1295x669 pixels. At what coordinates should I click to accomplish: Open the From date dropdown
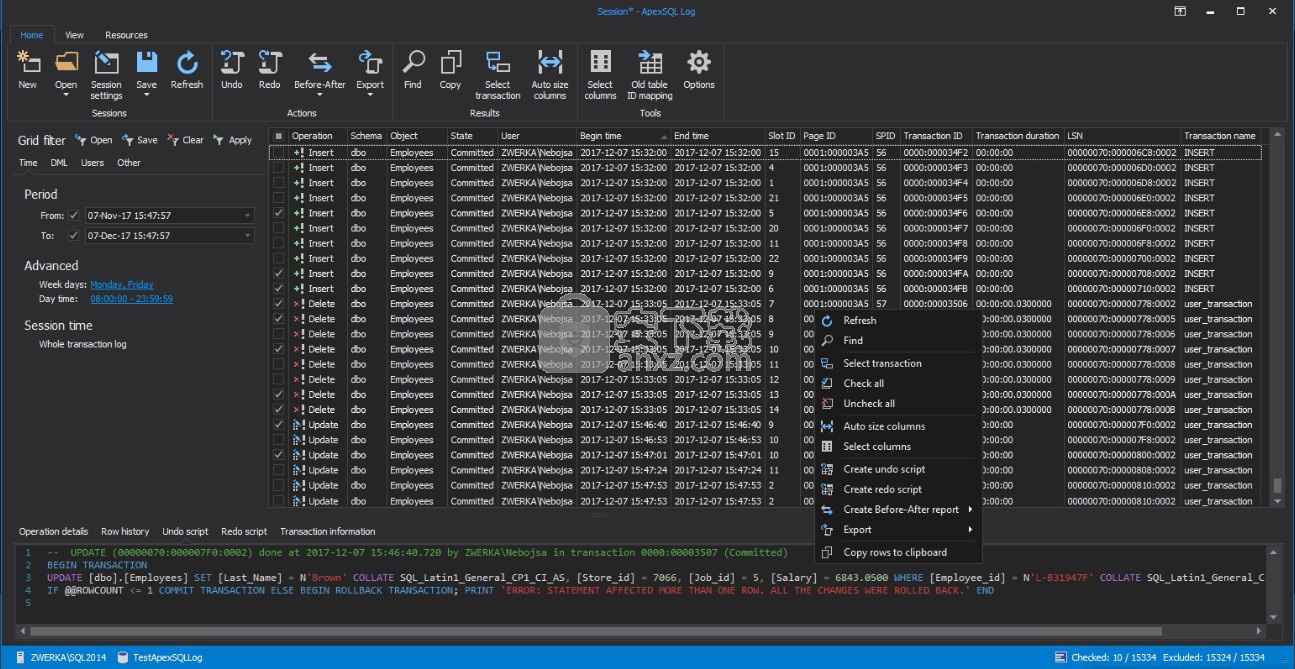(247, 216)
